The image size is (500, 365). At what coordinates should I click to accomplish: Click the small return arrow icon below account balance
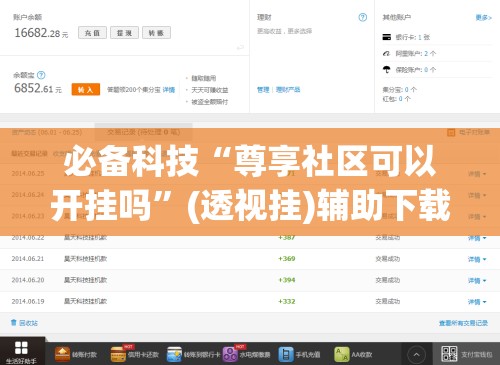tap(240, 48)
